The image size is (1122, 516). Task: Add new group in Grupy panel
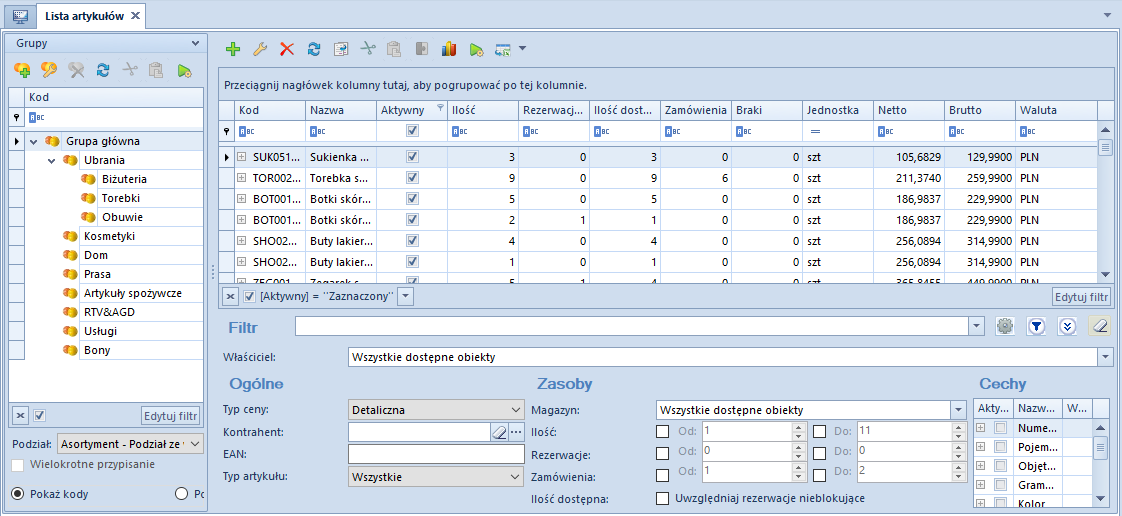coord(21,69)
